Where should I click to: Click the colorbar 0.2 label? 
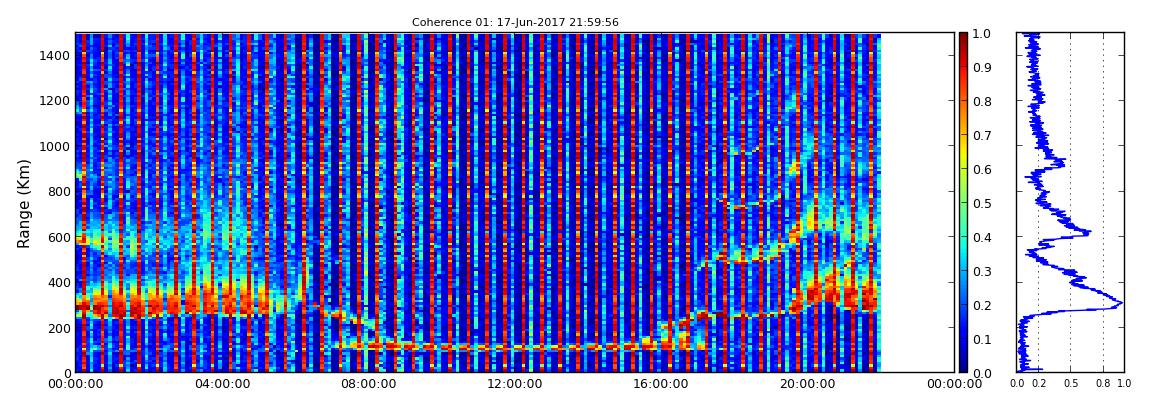click(x=981, y=305)
